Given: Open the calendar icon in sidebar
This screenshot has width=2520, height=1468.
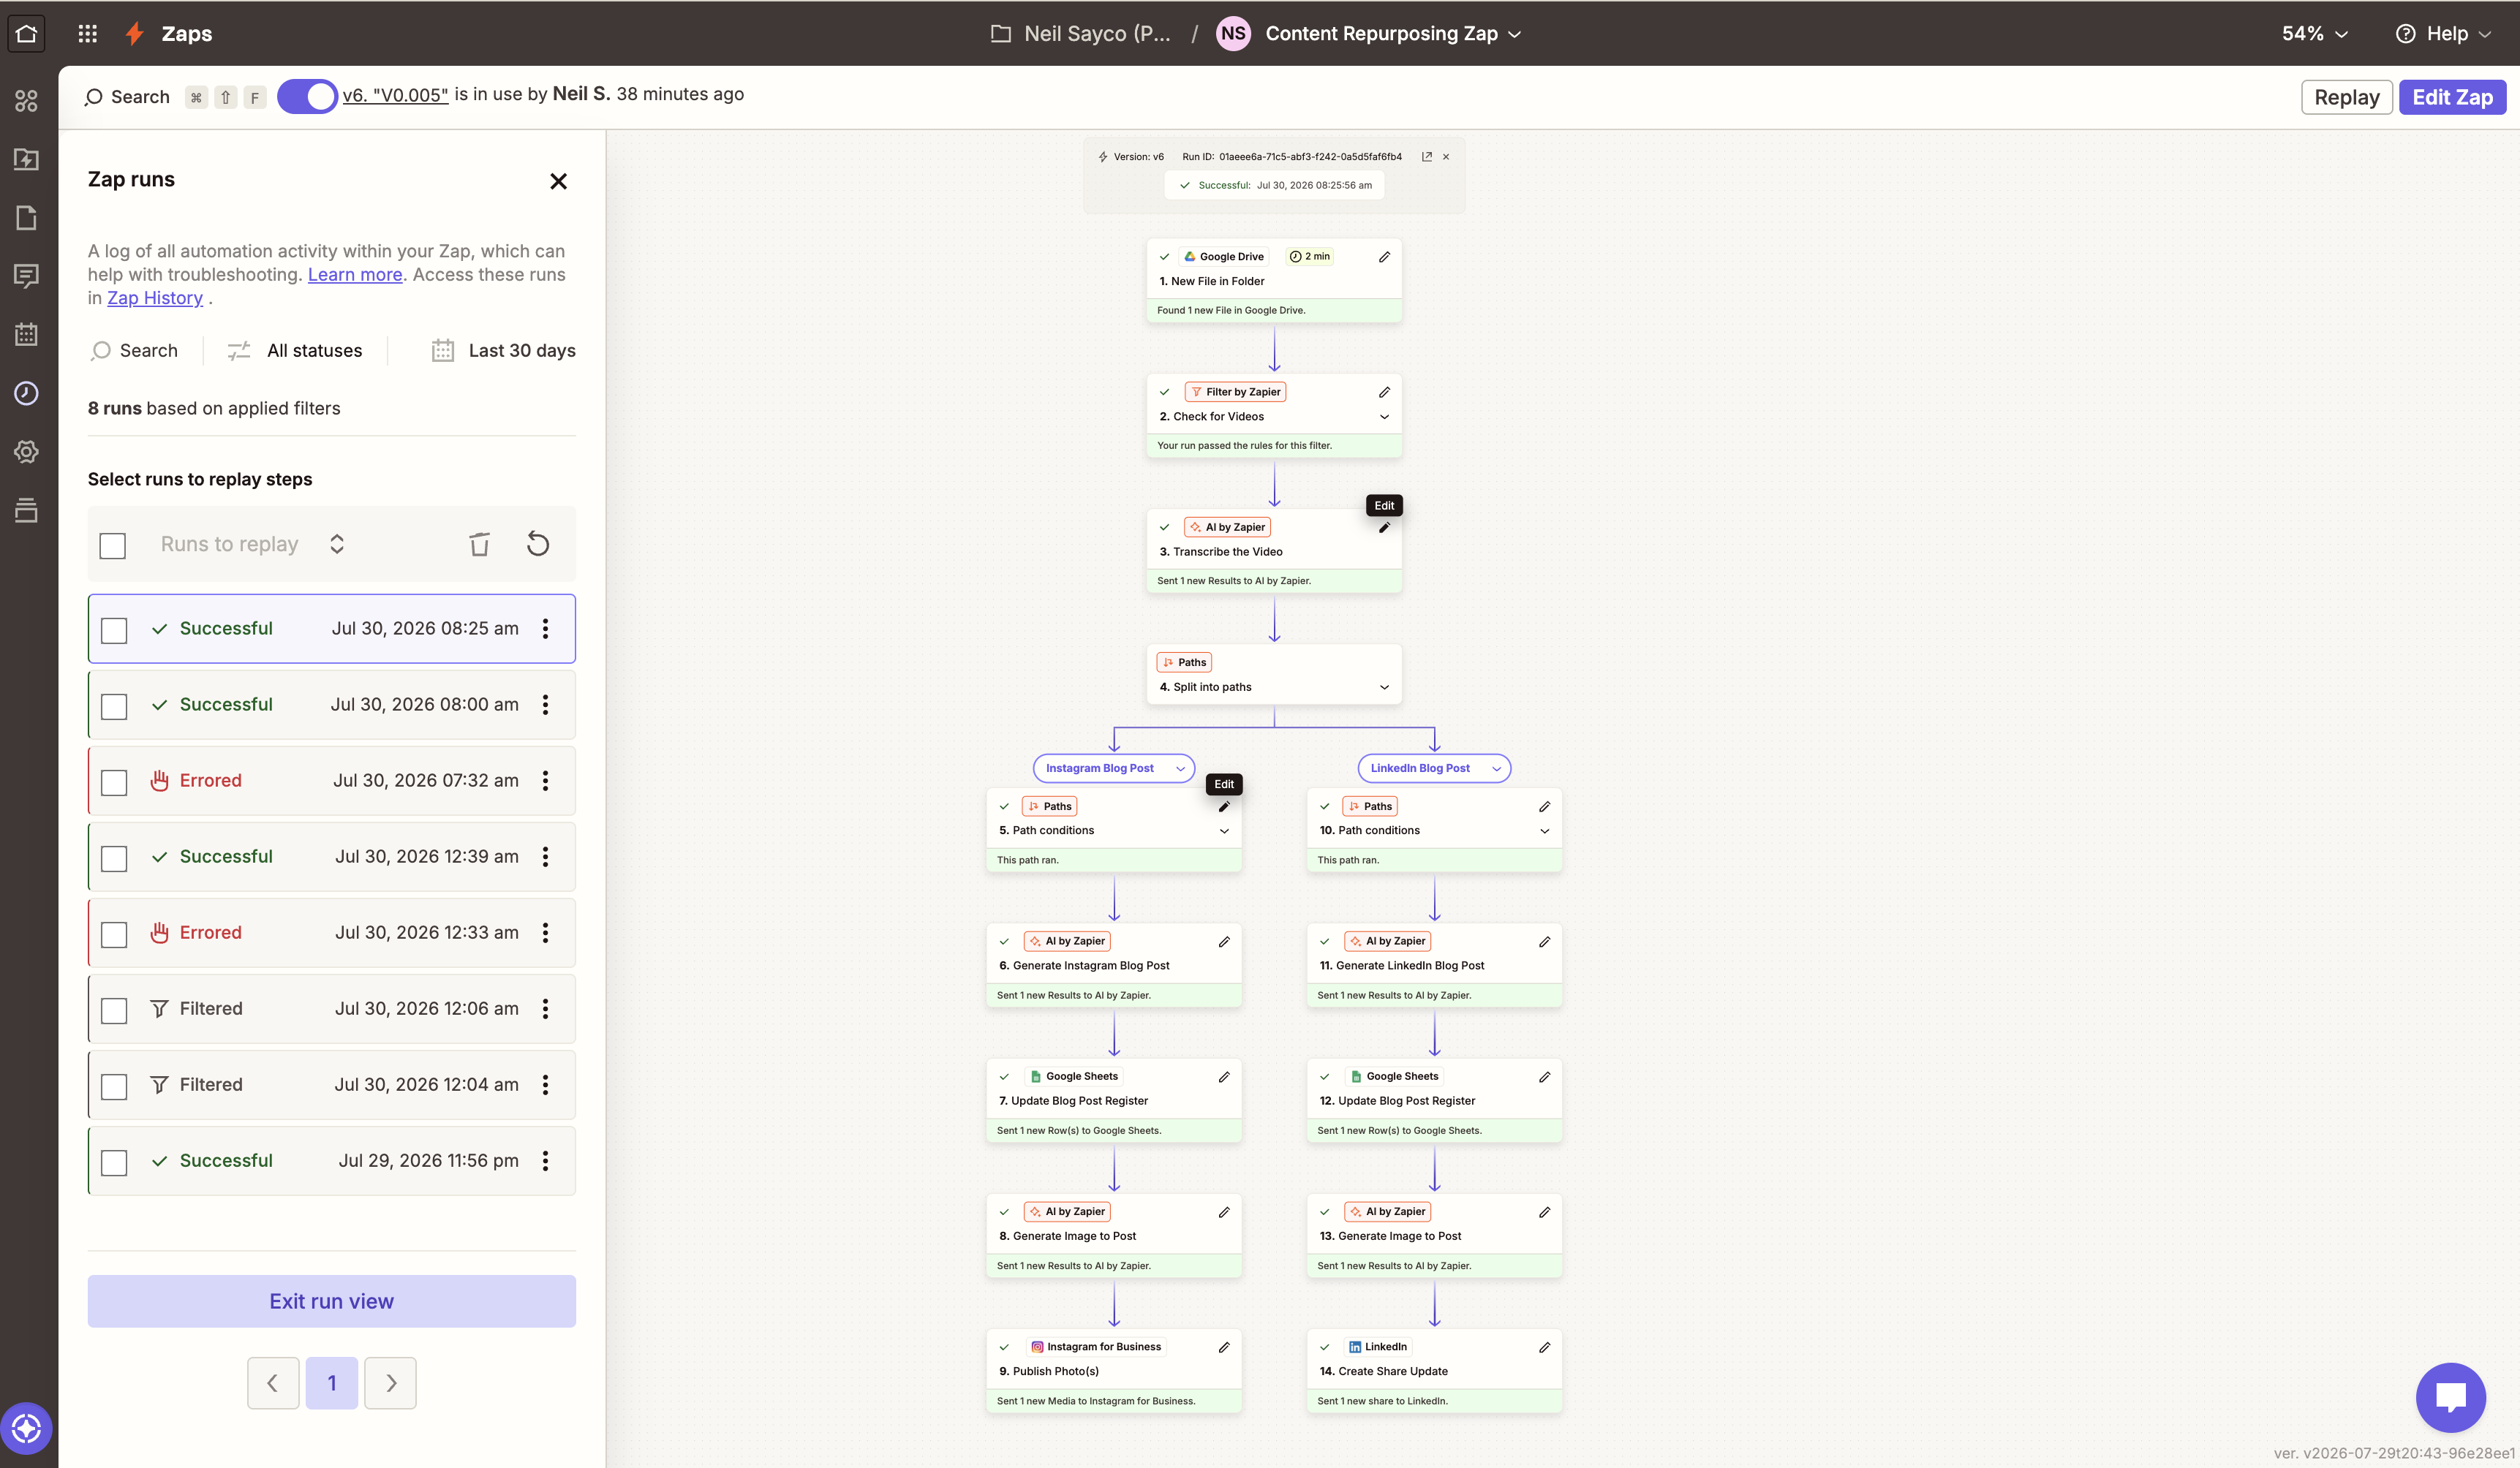Looking at the screenshot, I should pyautogui.click(x=27, y=334).
